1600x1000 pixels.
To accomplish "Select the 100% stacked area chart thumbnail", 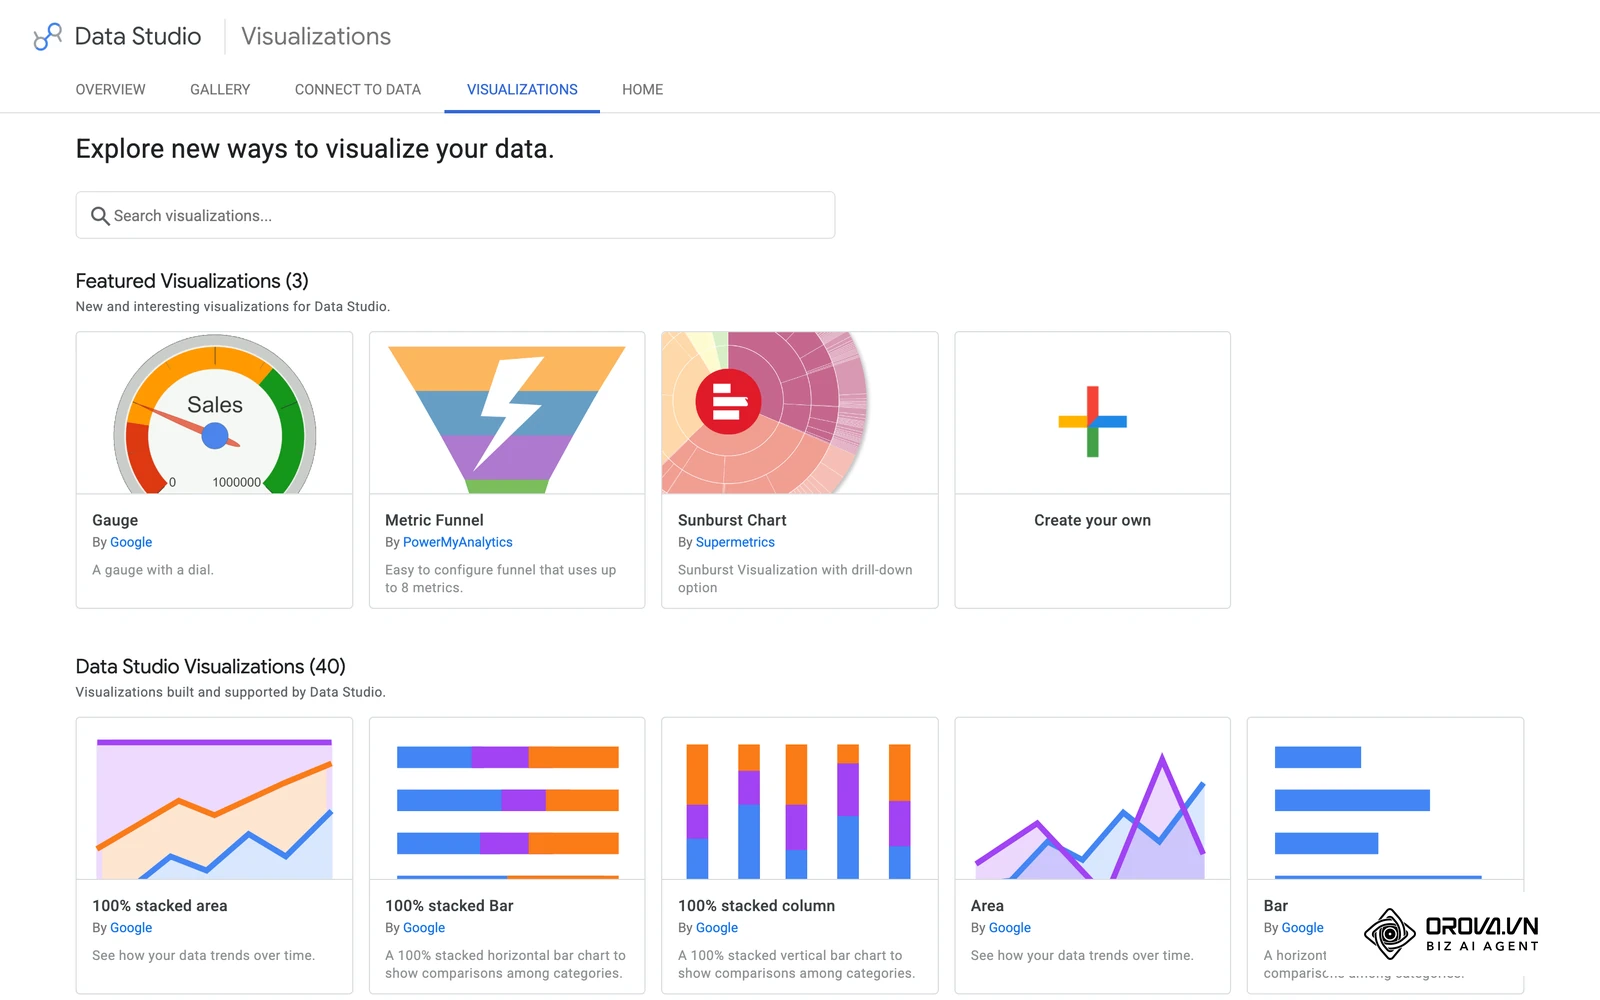I will click(x=215, y=799).
